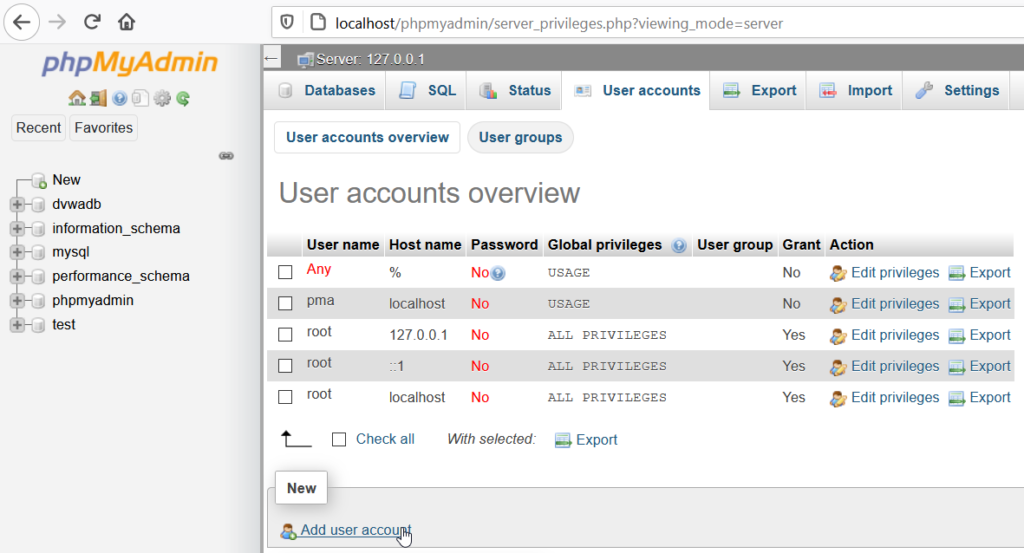Open the phpmyadmin database
The width and height of the screenshot is (1024, 553).
tap(93, 300)
